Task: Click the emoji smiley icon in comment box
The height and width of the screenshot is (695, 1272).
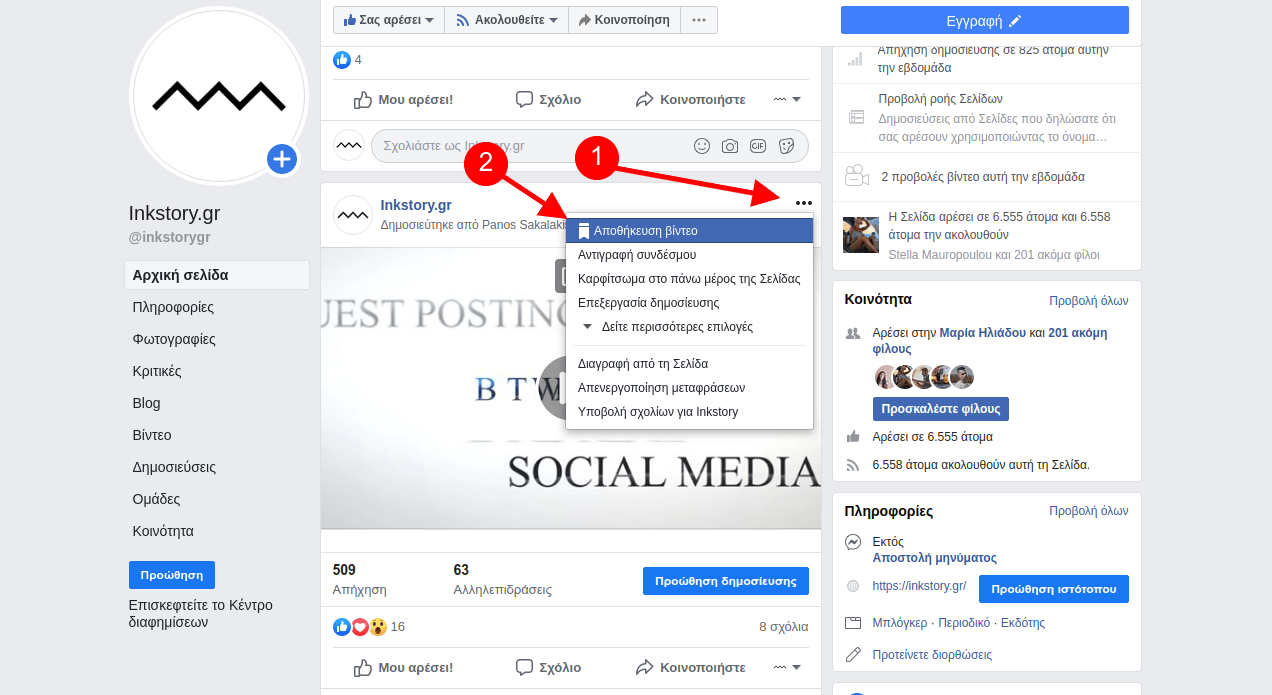Action: coord(702,146)
